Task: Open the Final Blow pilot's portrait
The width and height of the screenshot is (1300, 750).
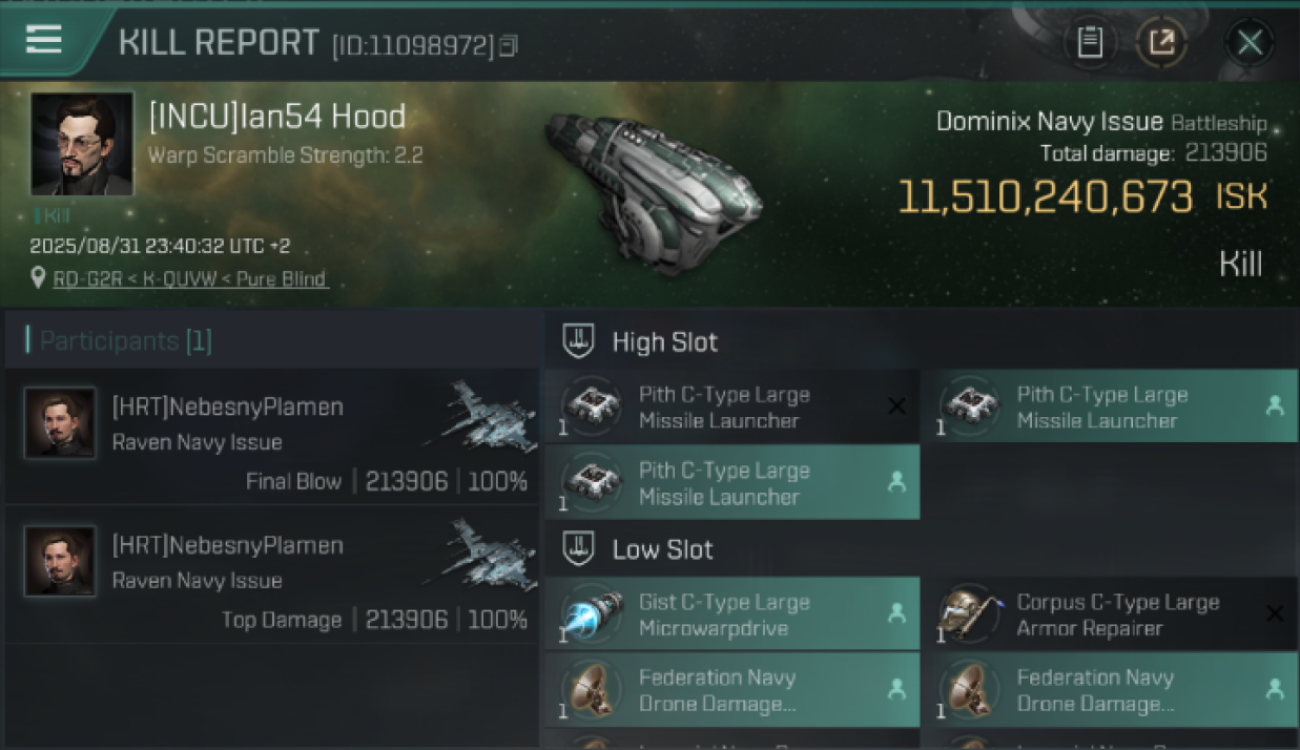Action: pos(60,423)
